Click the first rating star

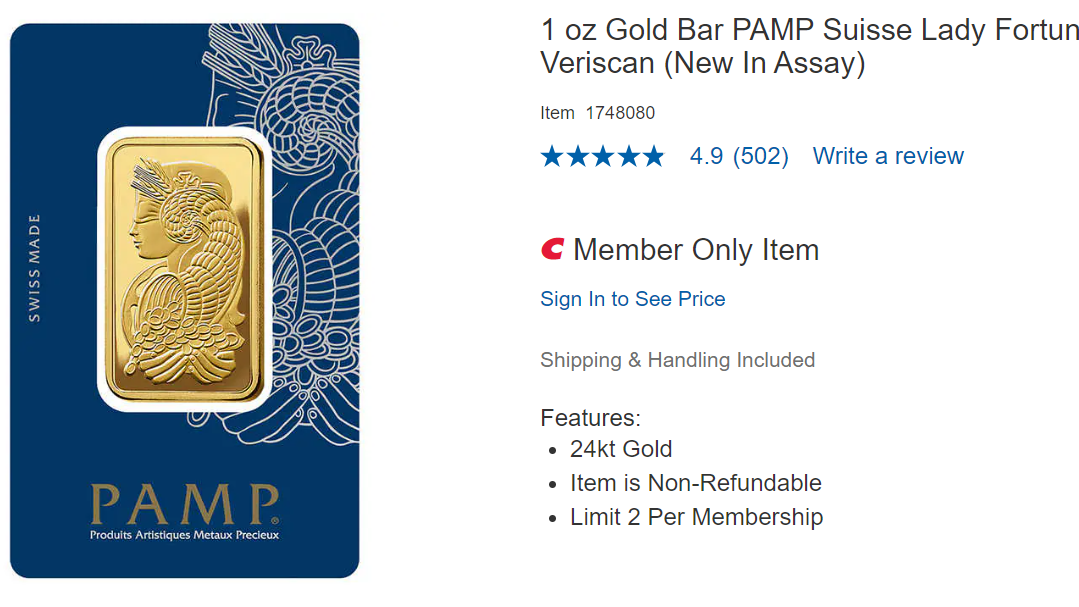[x=553, y=156]
